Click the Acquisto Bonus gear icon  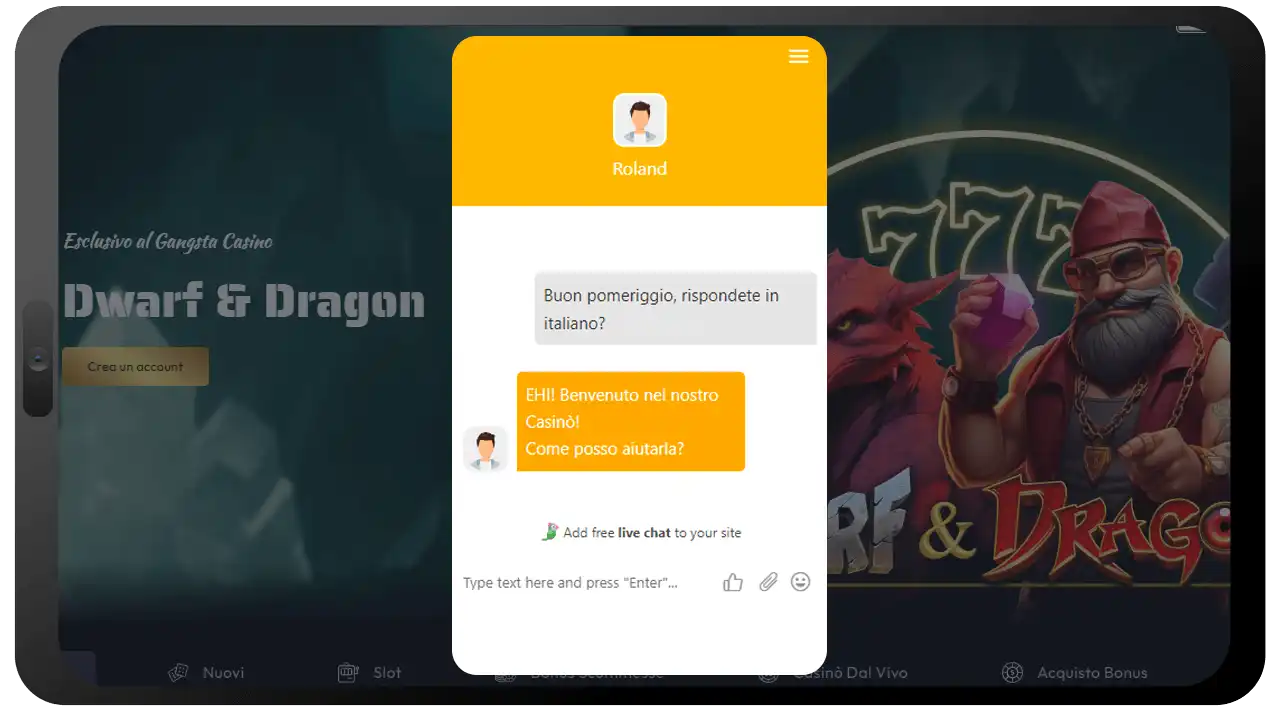pyautogui.click(x=1012, y=673)
